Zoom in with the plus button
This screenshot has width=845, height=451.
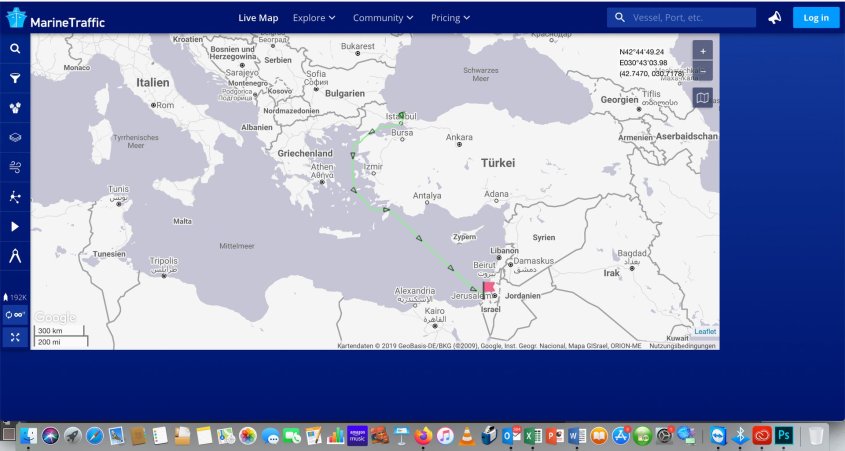703,51
